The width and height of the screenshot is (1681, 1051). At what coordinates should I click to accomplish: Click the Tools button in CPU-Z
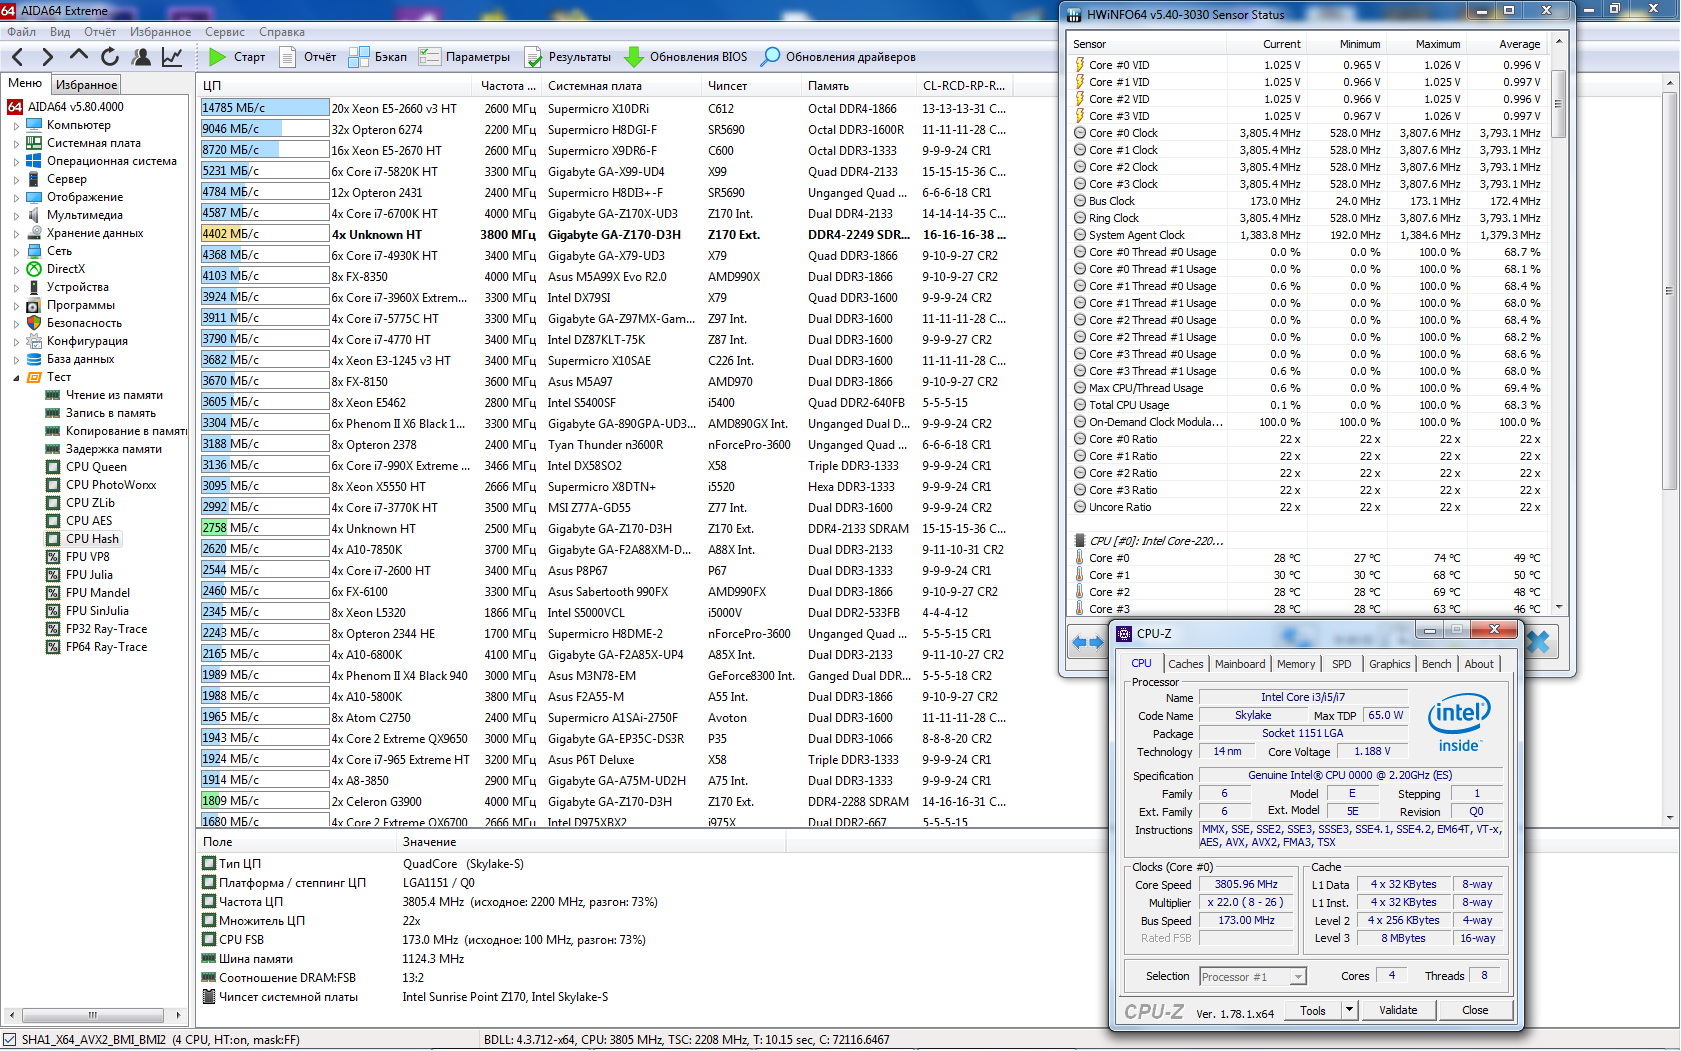tap(1313, 1011)
